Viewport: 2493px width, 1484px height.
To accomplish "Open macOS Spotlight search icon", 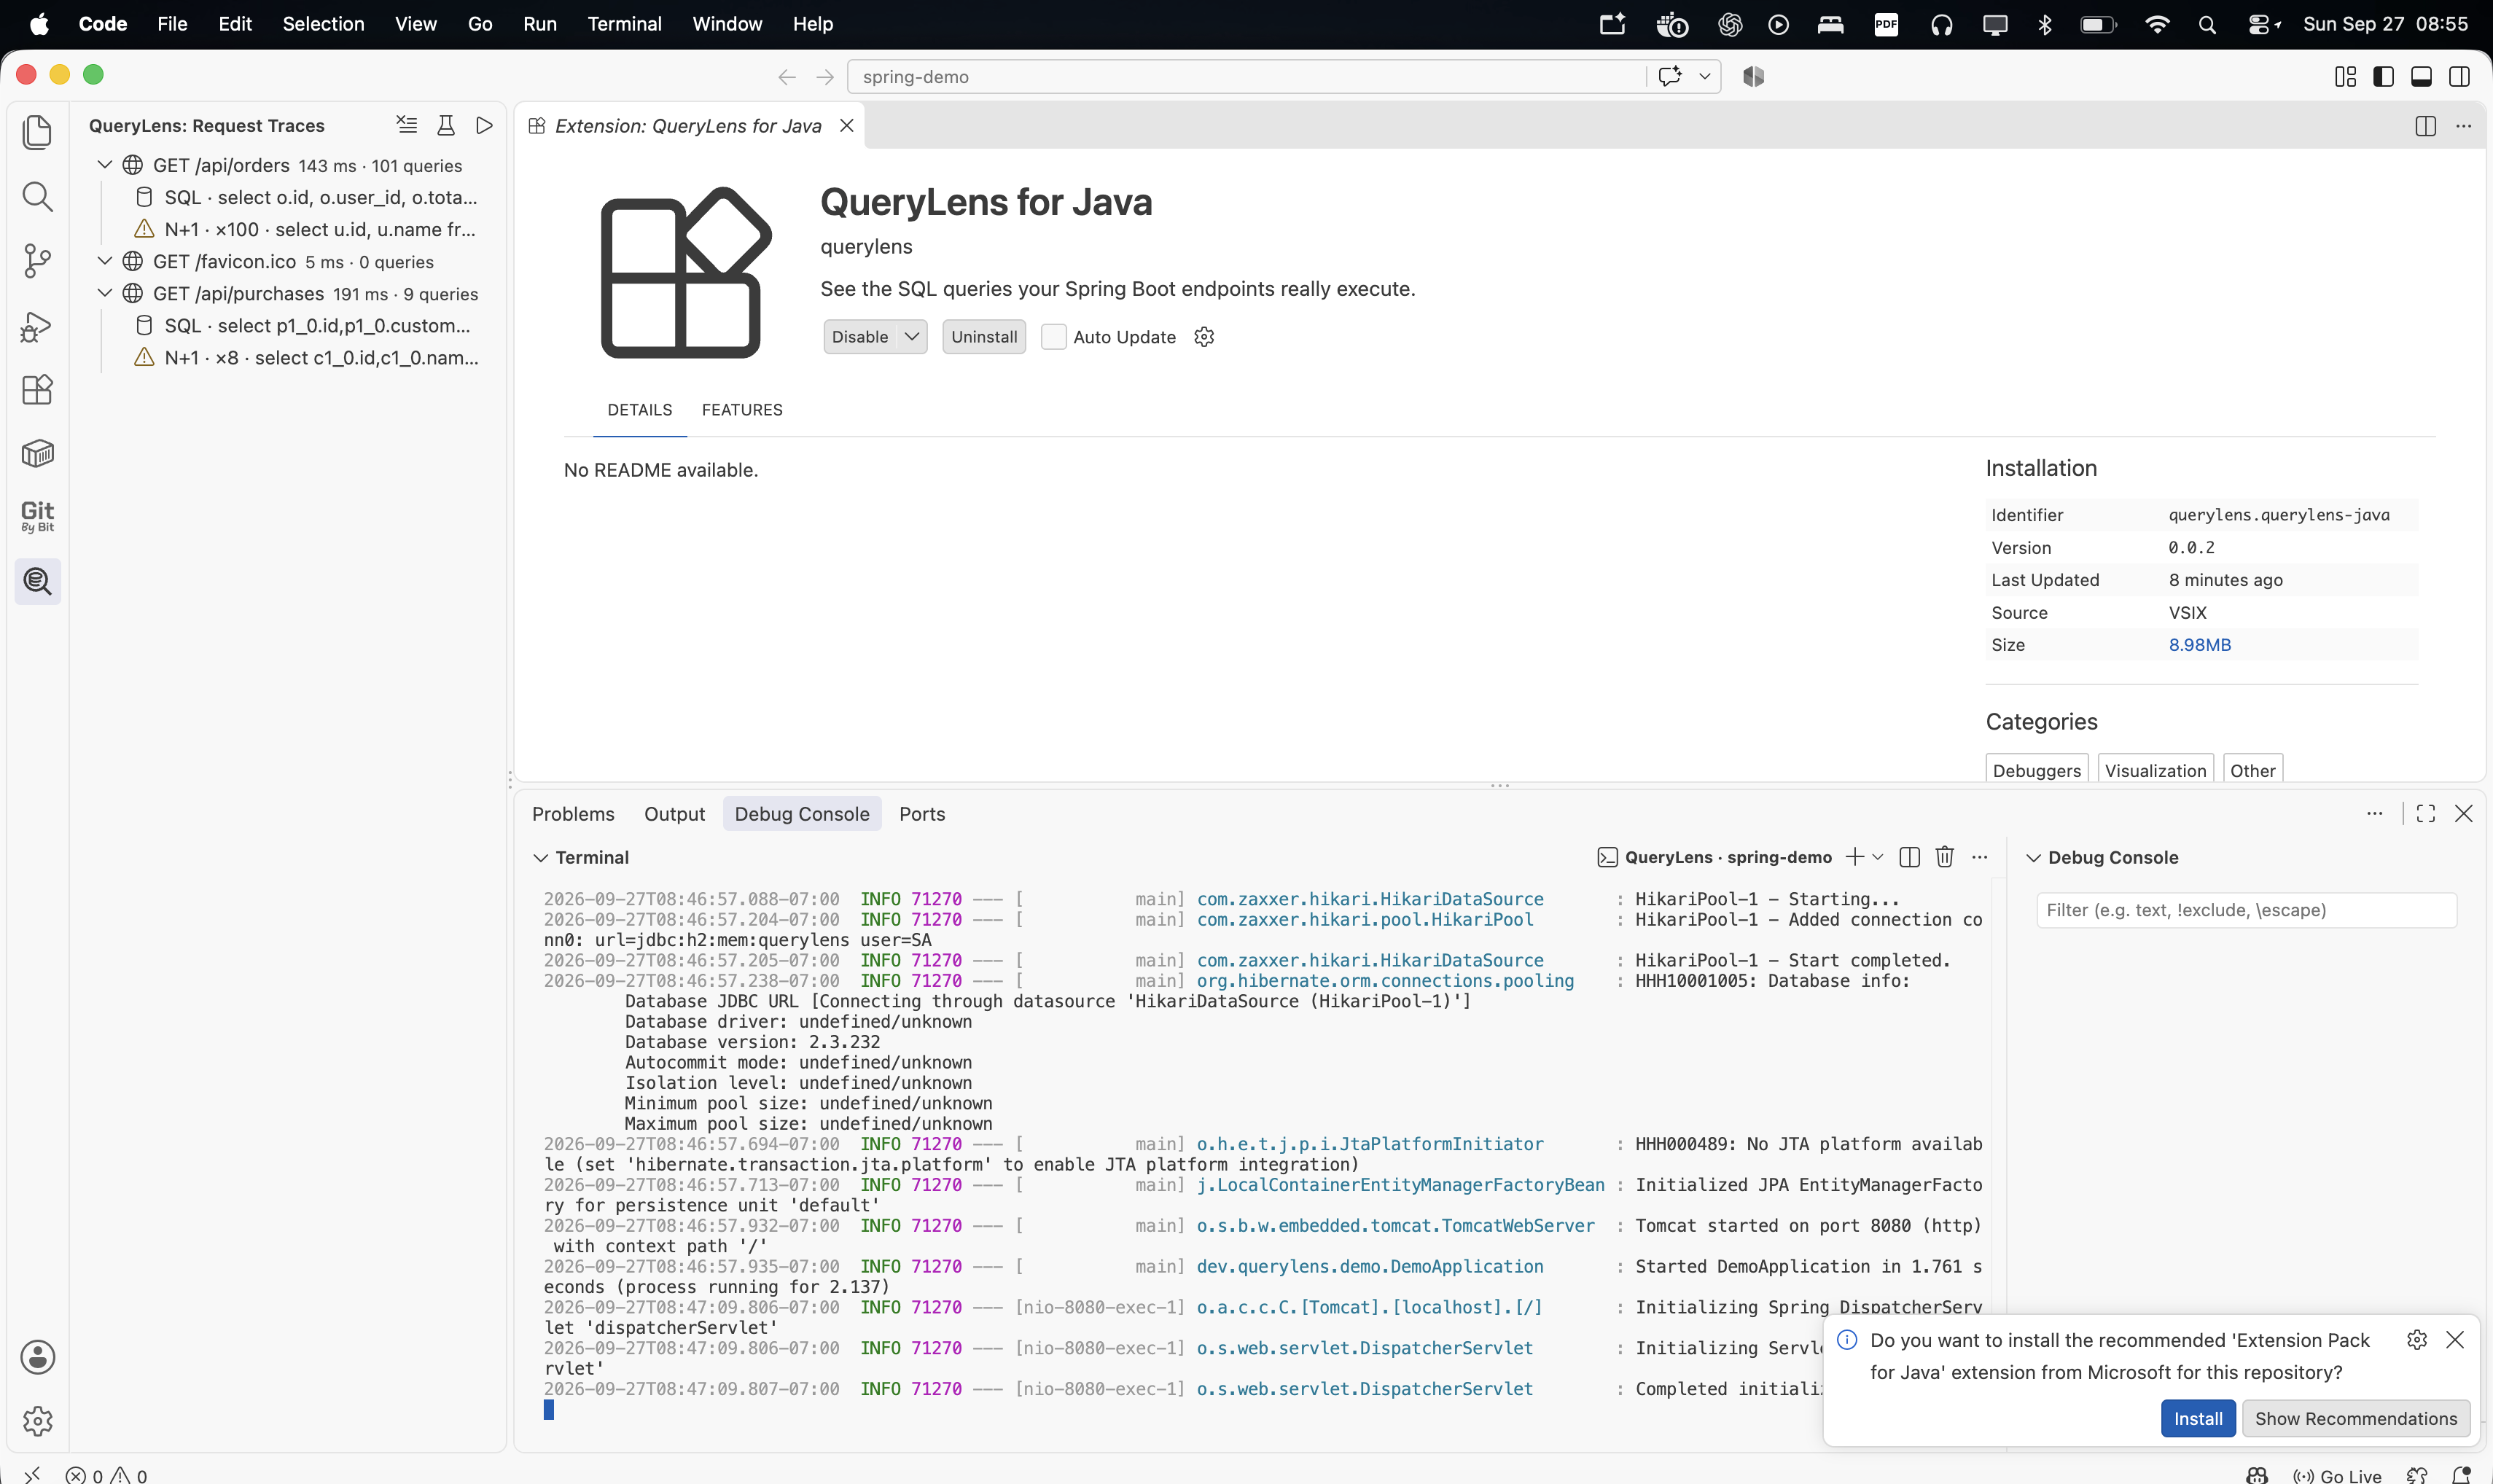I will coord(2207,24).
